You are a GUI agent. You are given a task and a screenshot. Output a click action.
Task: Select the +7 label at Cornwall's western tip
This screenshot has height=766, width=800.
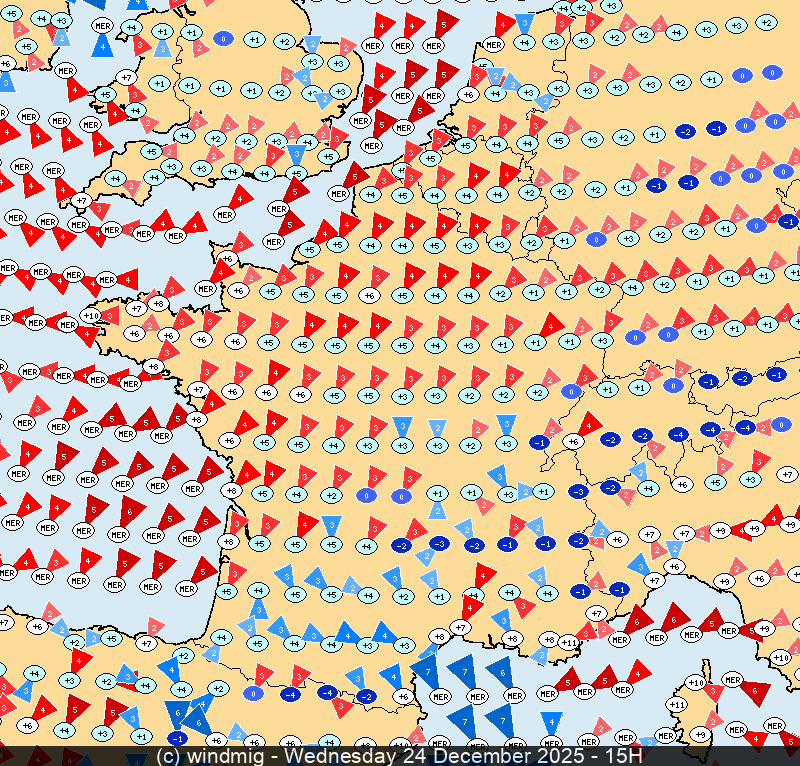click(82, 200)
